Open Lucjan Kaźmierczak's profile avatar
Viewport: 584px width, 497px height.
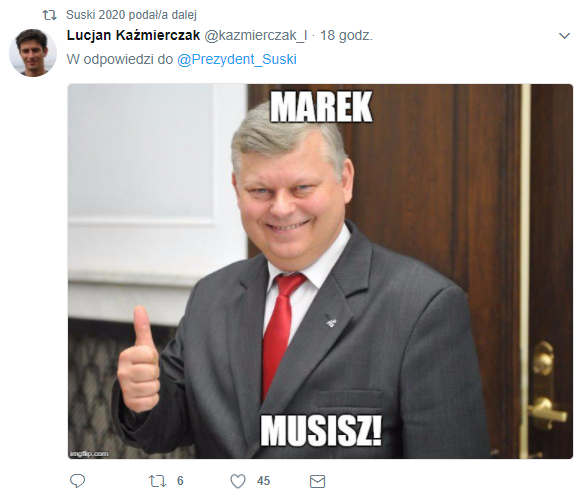coord(33,53)
